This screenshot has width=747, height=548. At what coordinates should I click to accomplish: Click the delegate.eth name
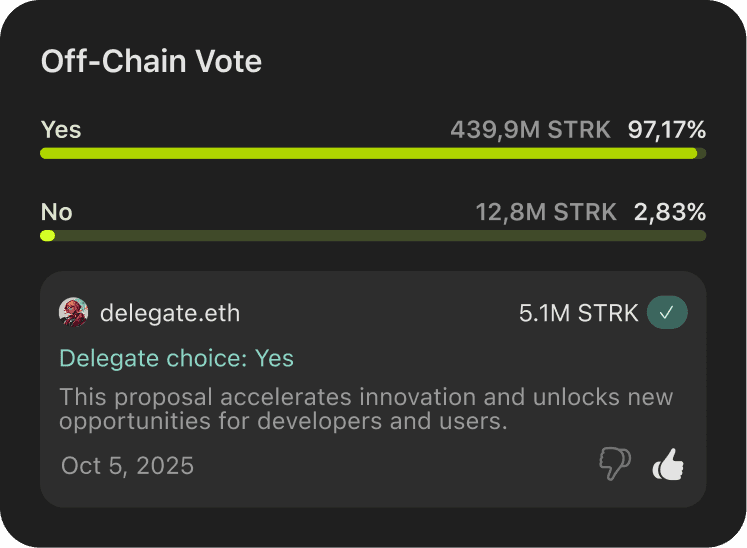pos(170,313)
